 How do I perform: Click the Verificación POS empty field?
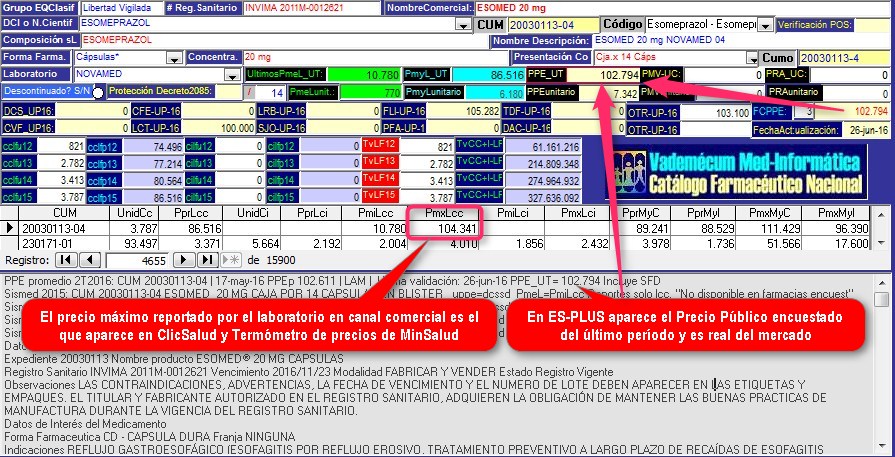click(872, 25)
